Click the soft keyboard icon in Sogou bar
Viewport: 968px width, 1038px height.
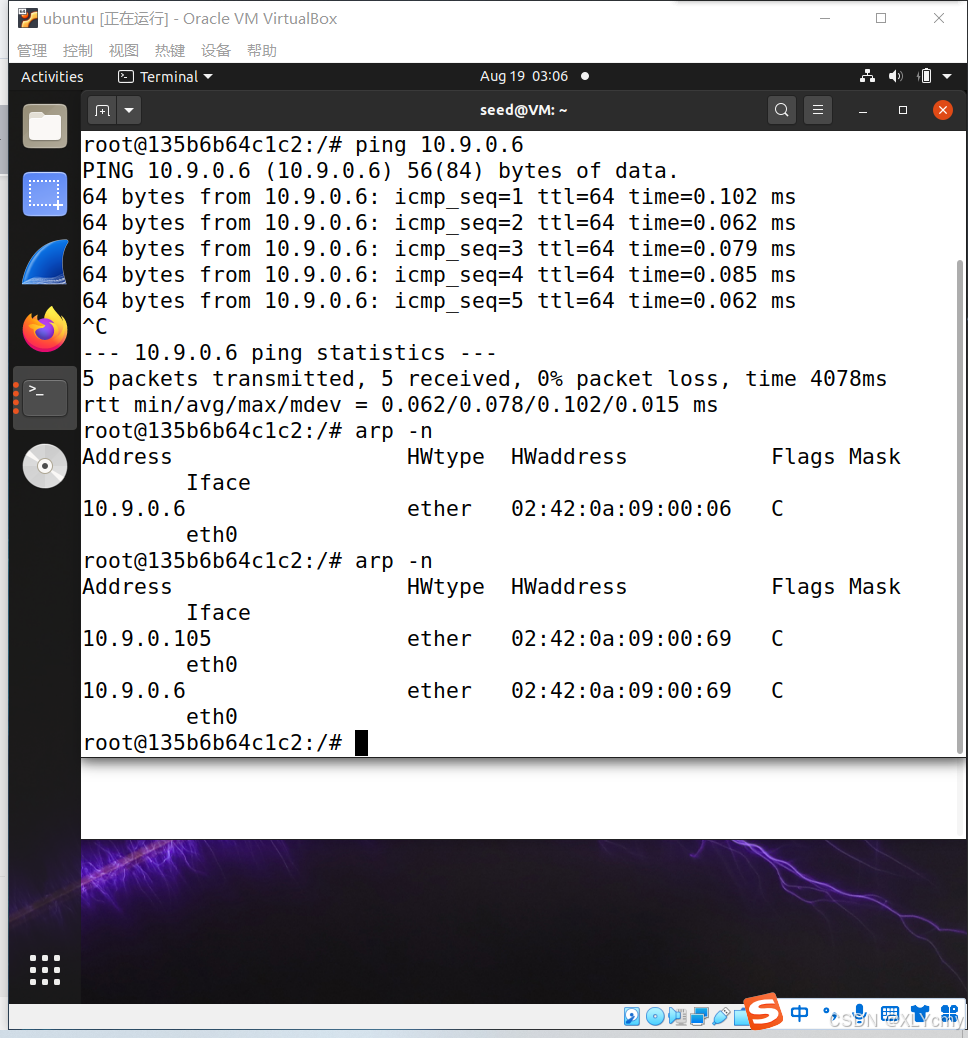(x=890, y=1014)
